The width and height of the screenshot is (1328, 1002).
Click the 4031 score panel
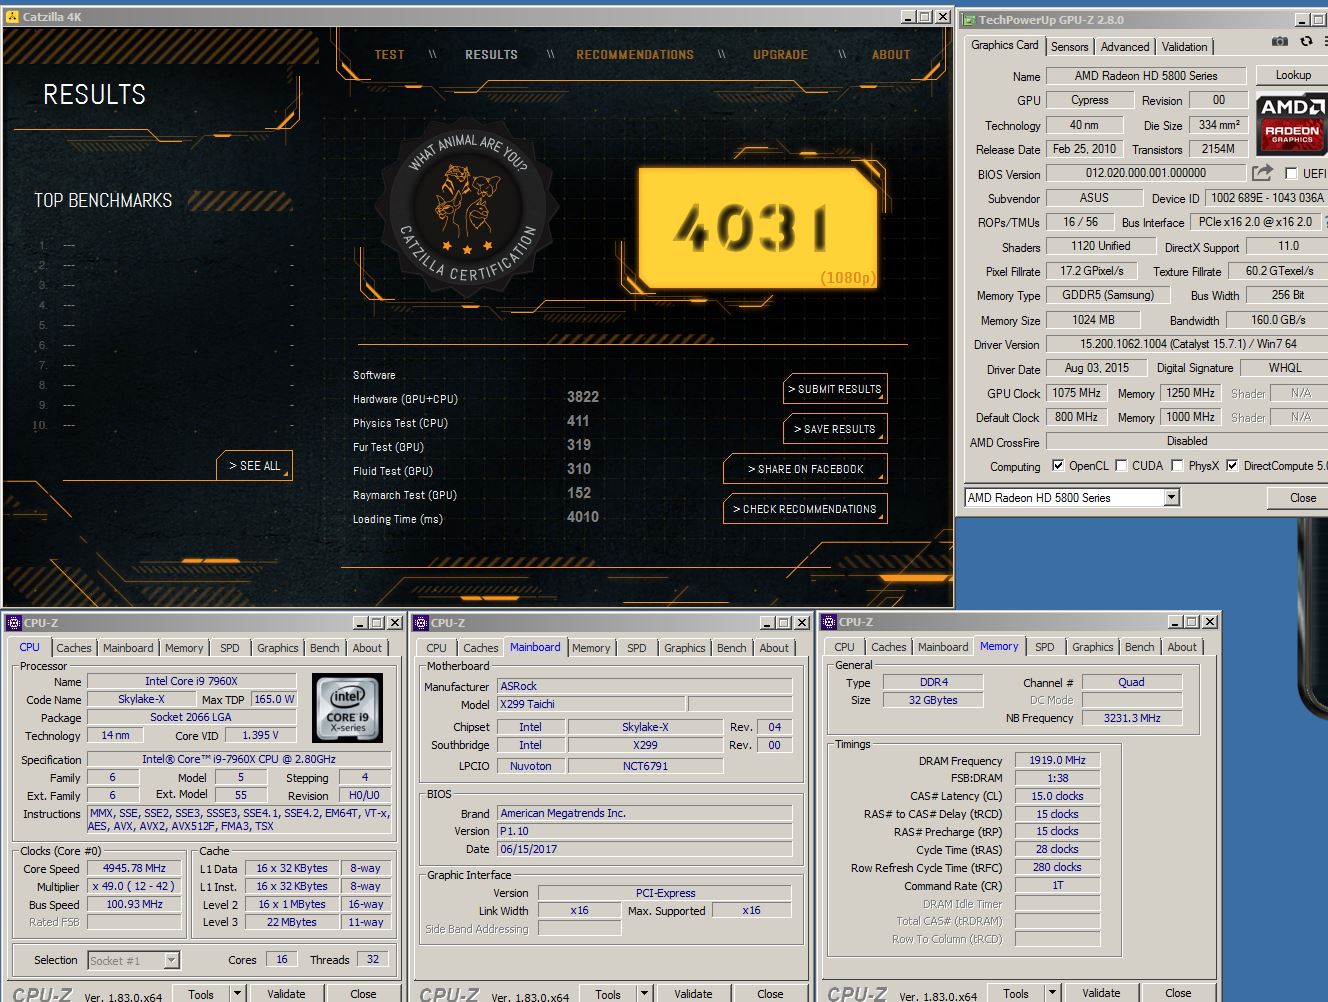(x=758, y=229)
